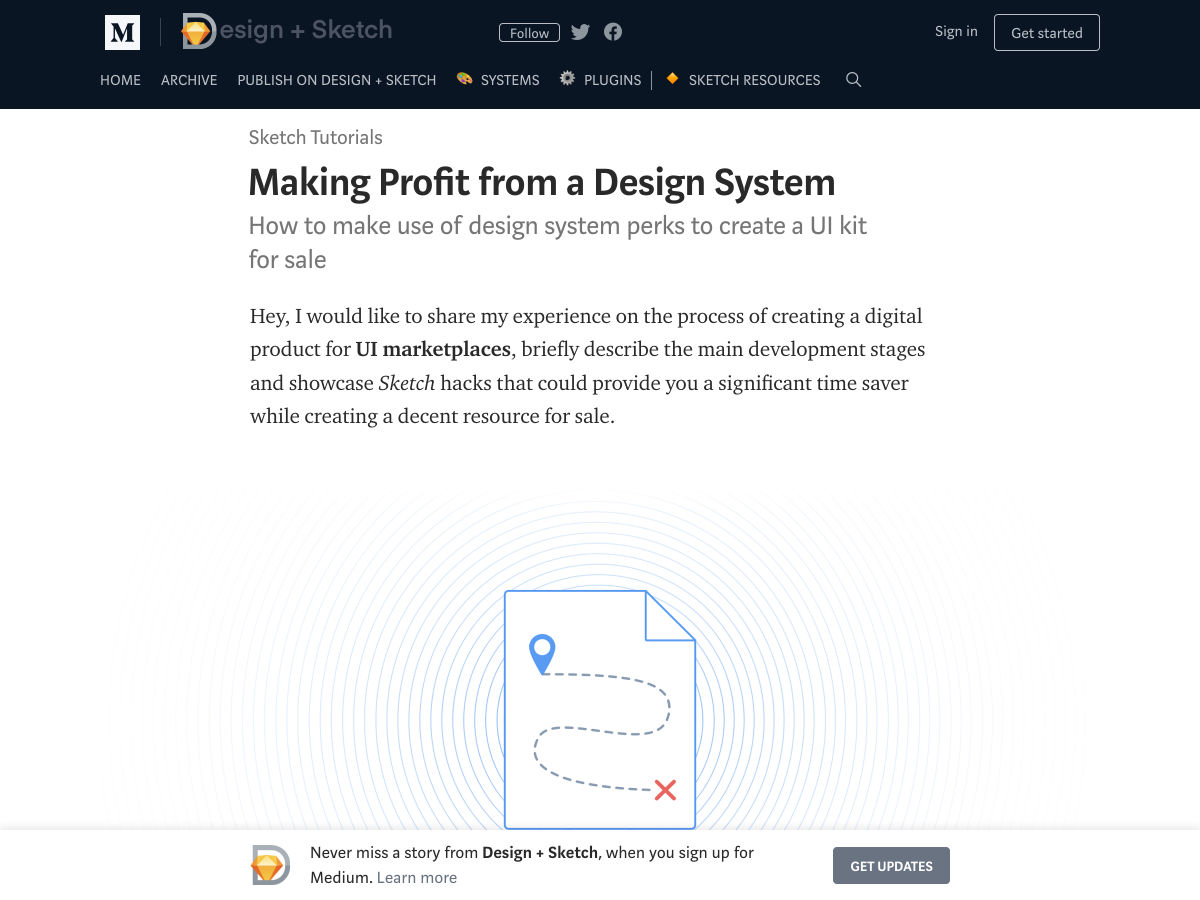Click the Design + Sketch logo in bottom banner
The image size is (1200, 900).
[269, 865]
